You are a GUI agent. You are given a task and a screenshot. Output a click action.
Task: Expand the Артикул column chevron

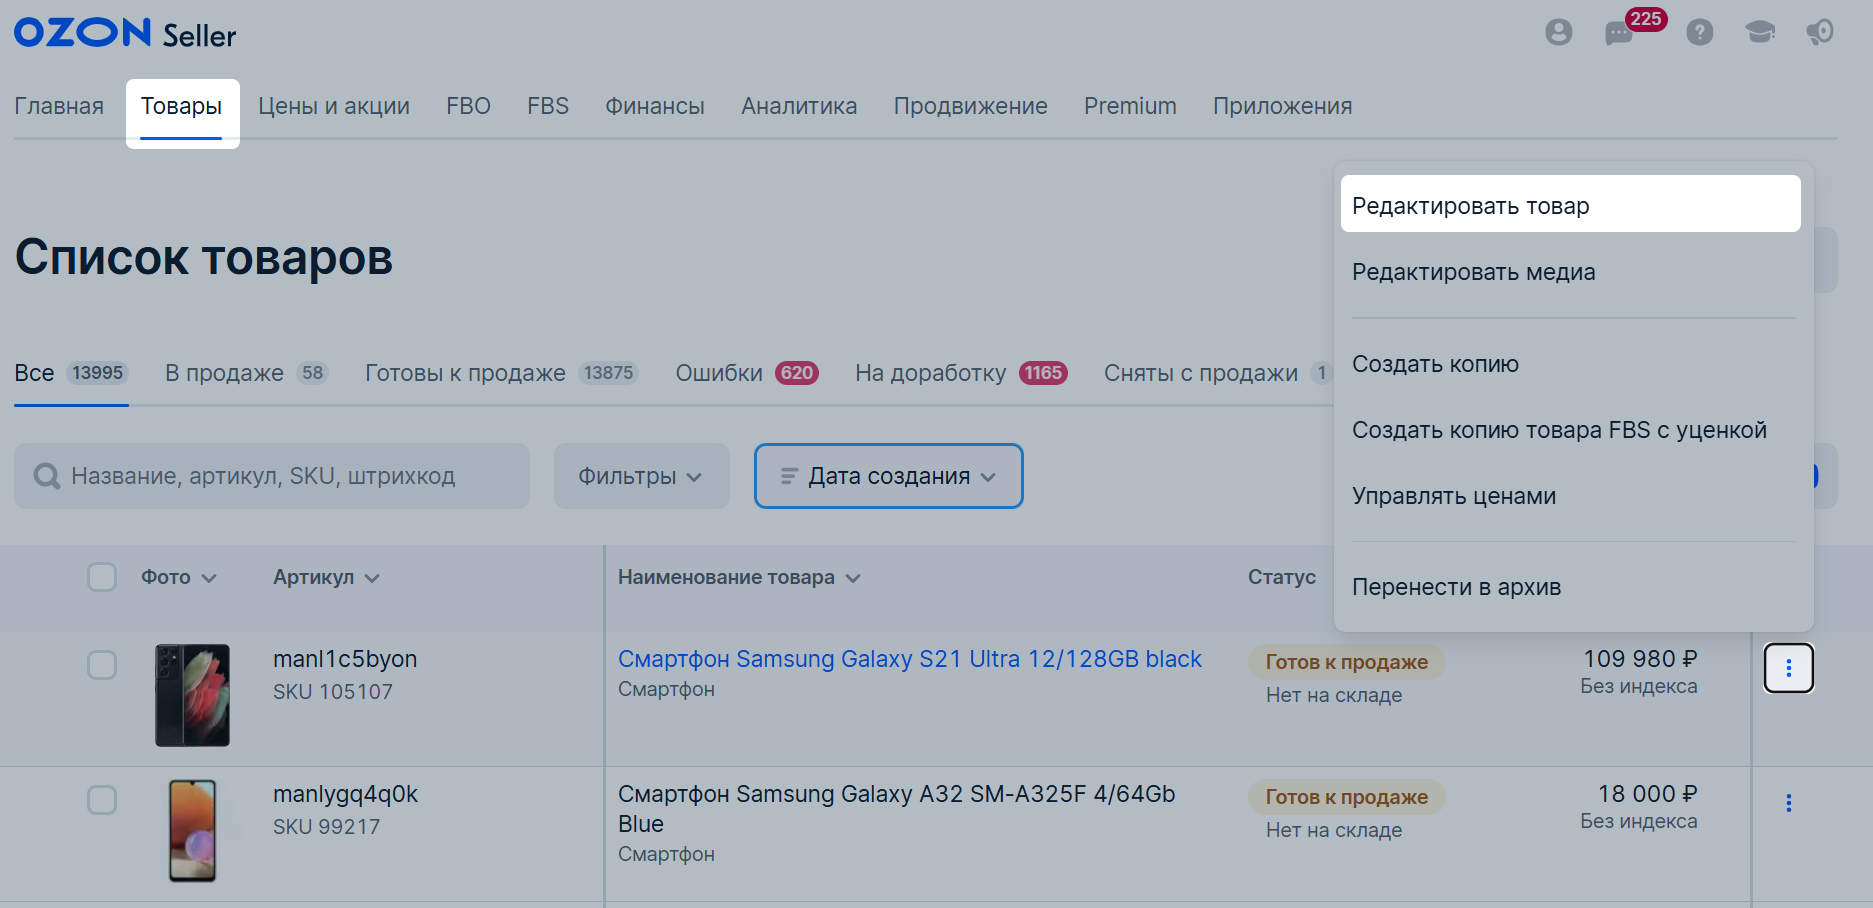tap(372, 578)
